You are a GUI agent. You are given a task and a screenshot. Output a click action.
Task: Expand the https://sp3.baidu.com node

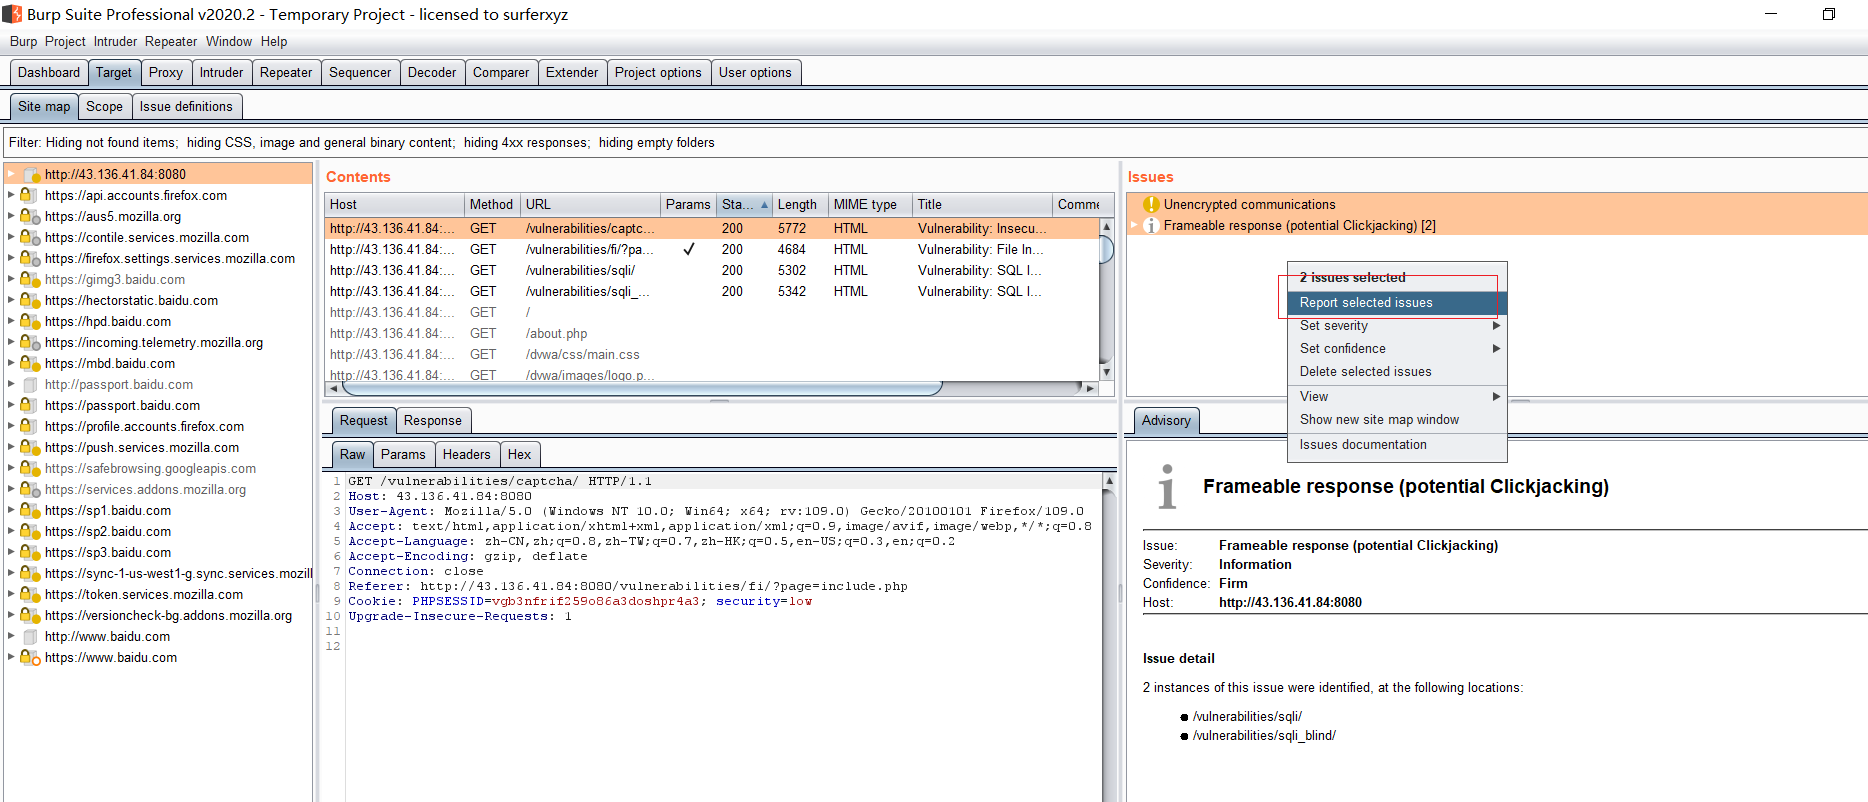(x=11, y=552)
